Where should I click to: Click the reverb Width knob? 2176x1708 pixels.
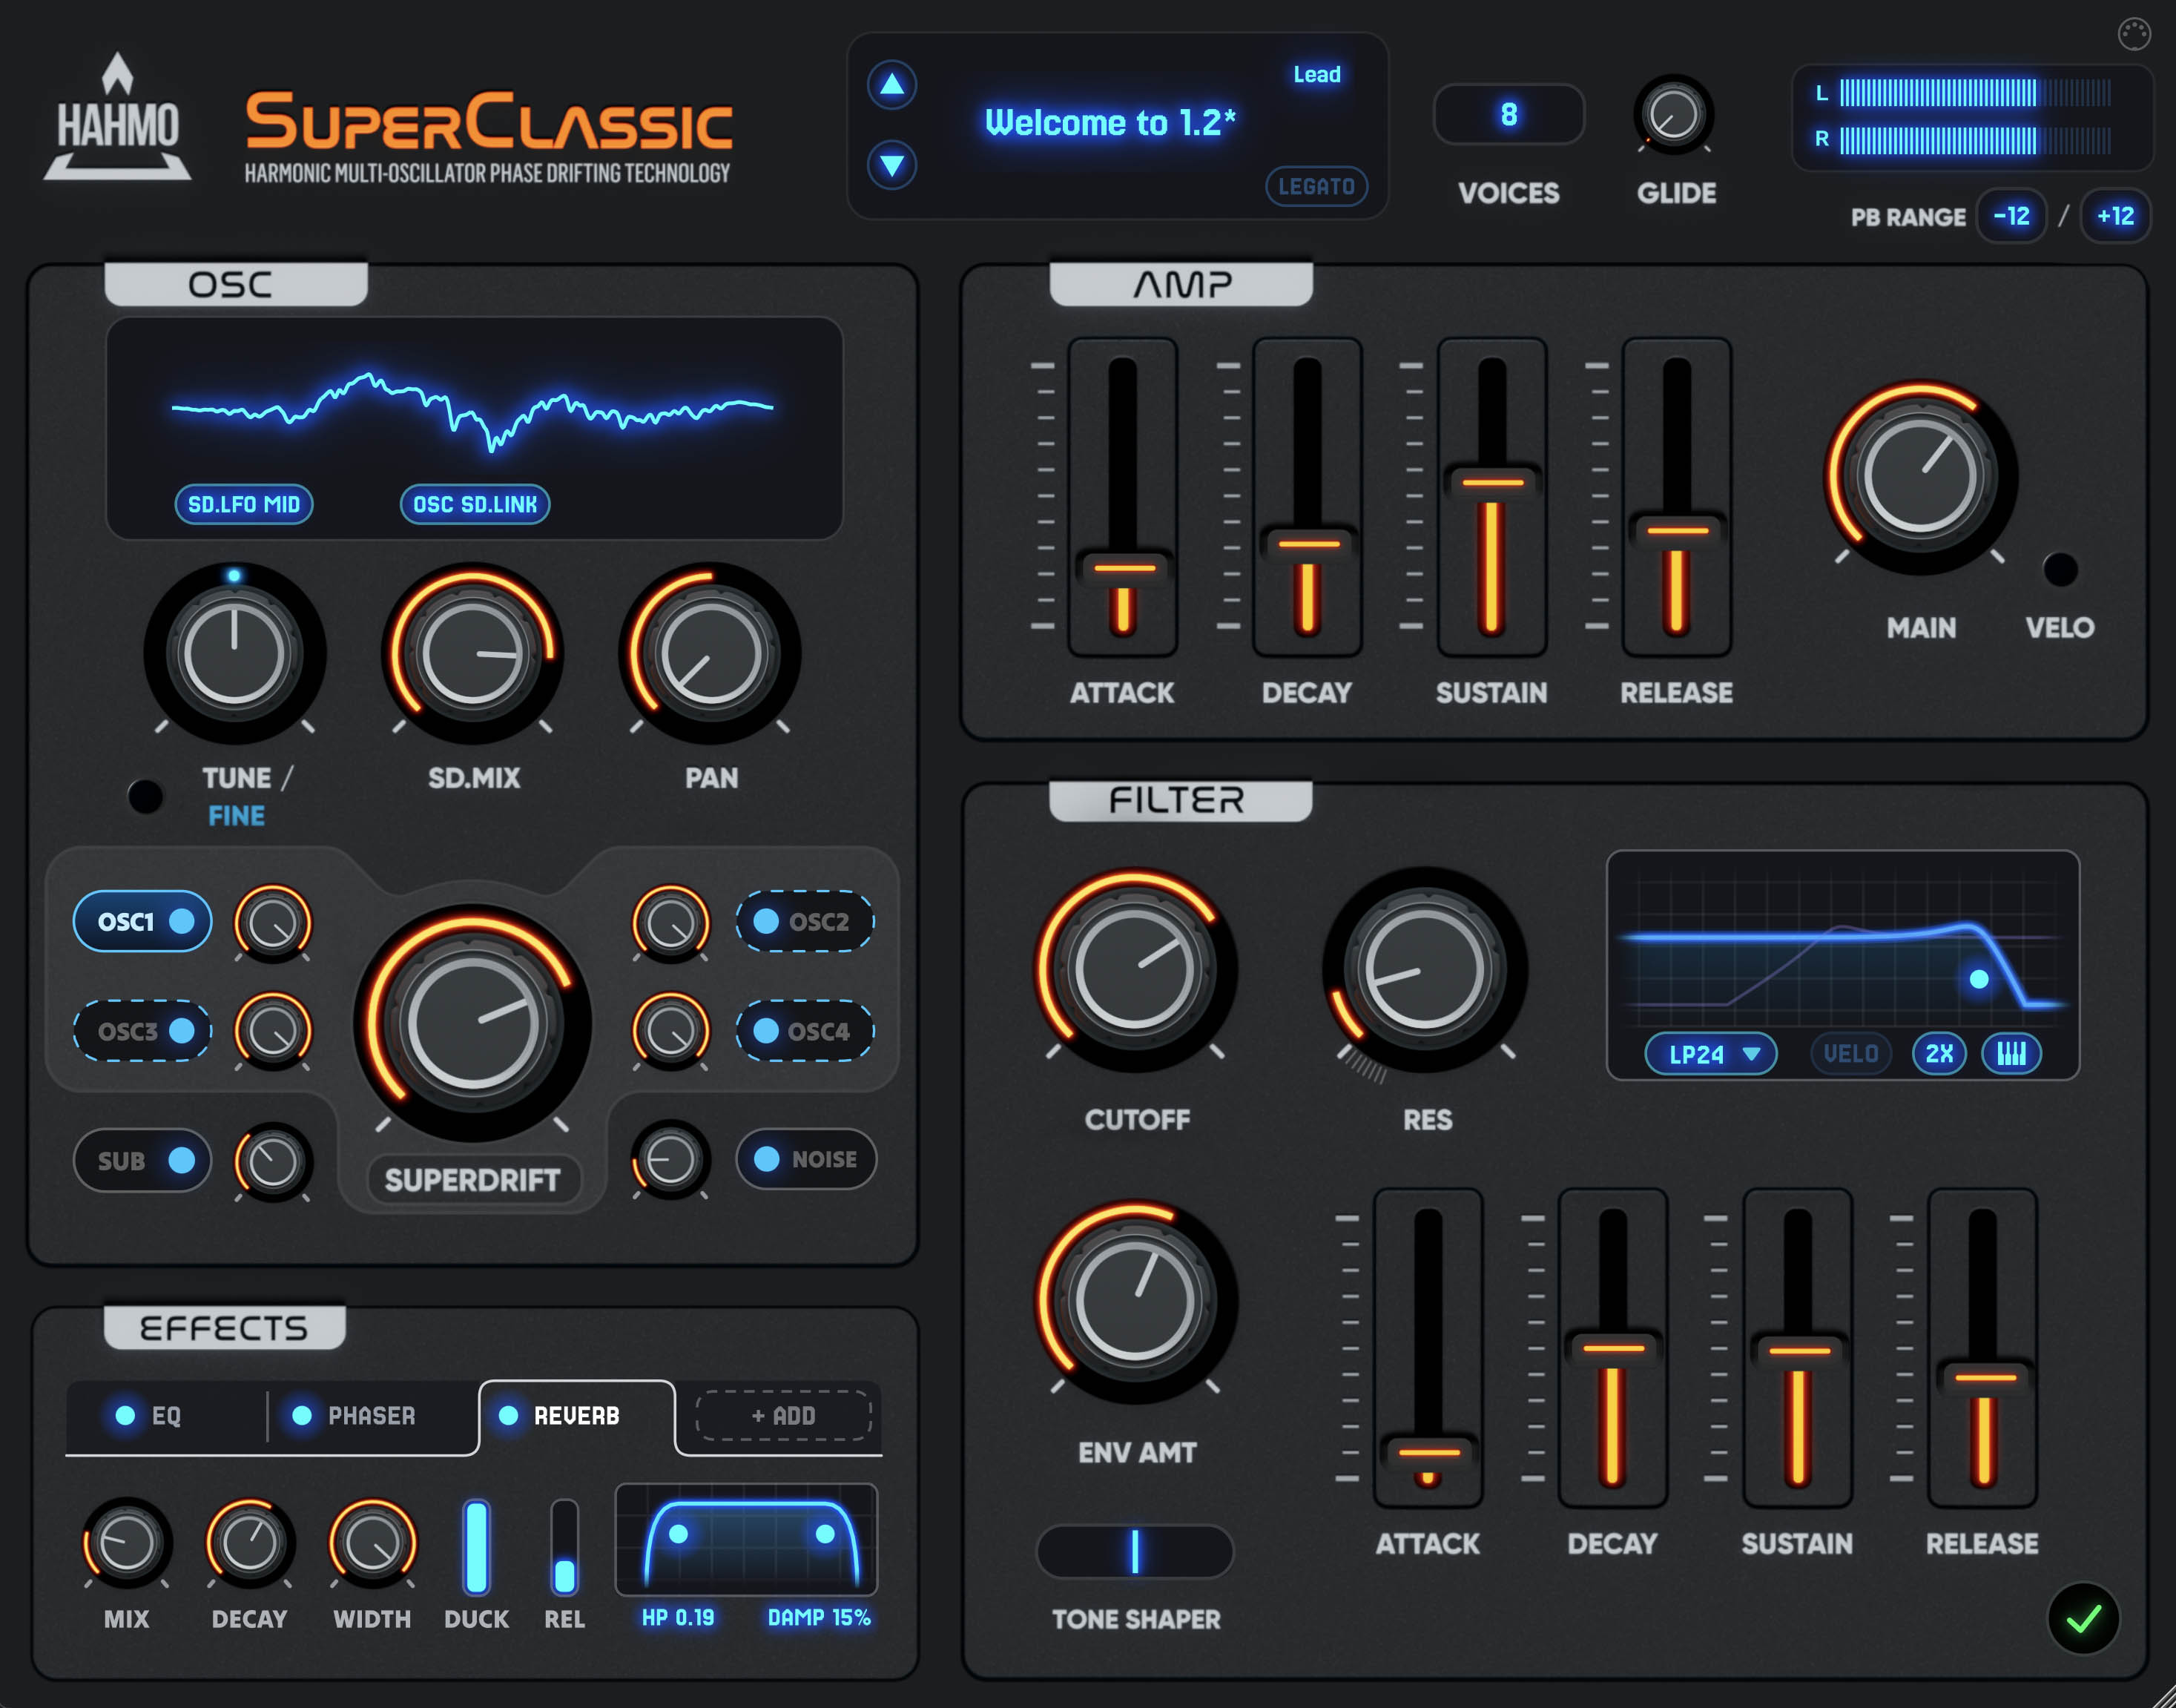[x=372, y=1543]
